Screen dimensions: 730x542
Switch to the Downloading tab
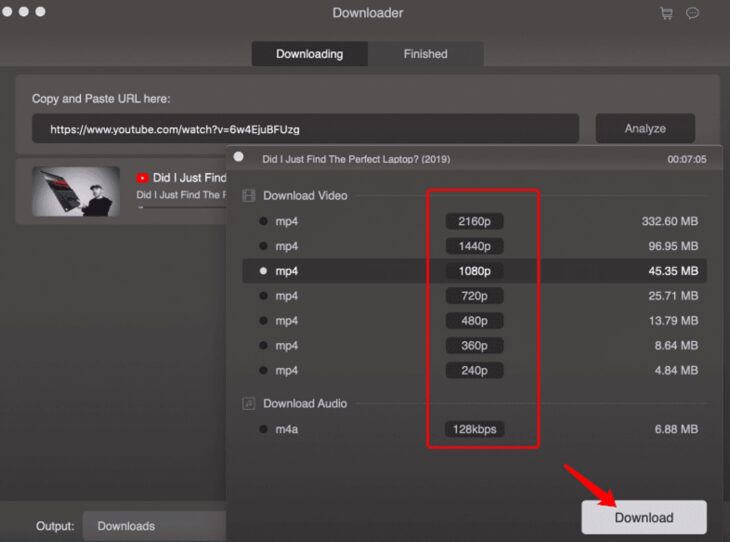click(x=309, y=54)
